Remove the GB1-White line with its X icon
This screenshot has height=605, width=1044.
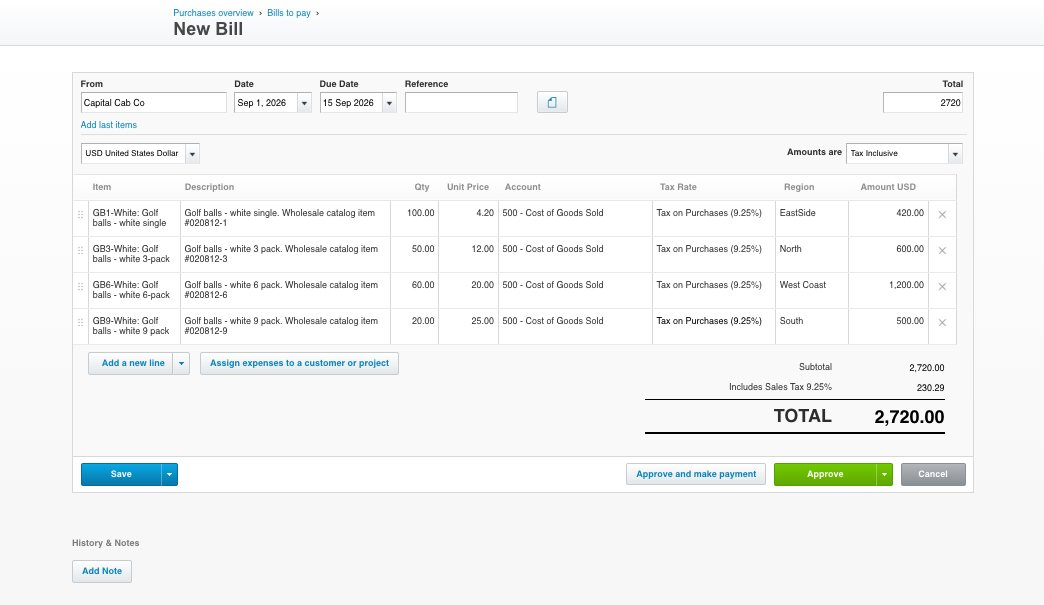pyautogui.click(x=942, y=214)
